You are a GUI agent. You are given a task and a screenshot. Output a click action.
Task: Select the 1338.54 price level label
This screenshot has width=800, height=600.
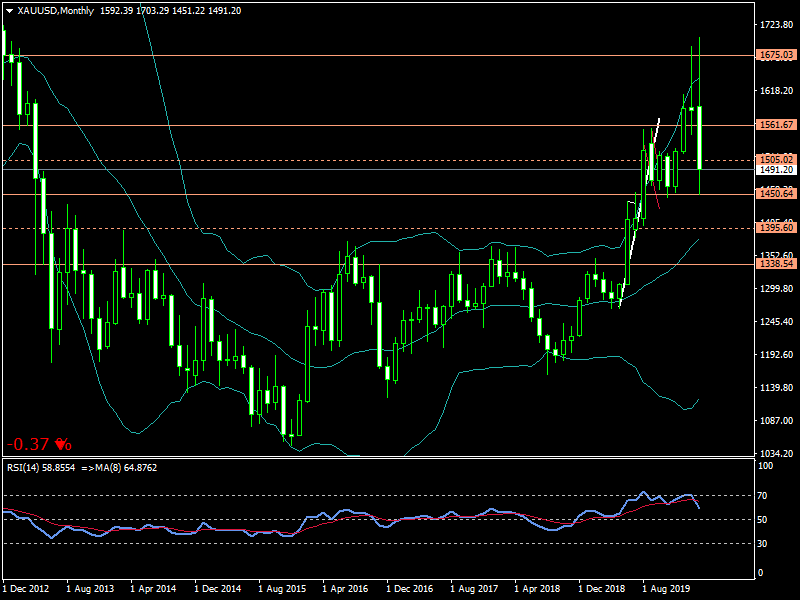coord(776,264)
